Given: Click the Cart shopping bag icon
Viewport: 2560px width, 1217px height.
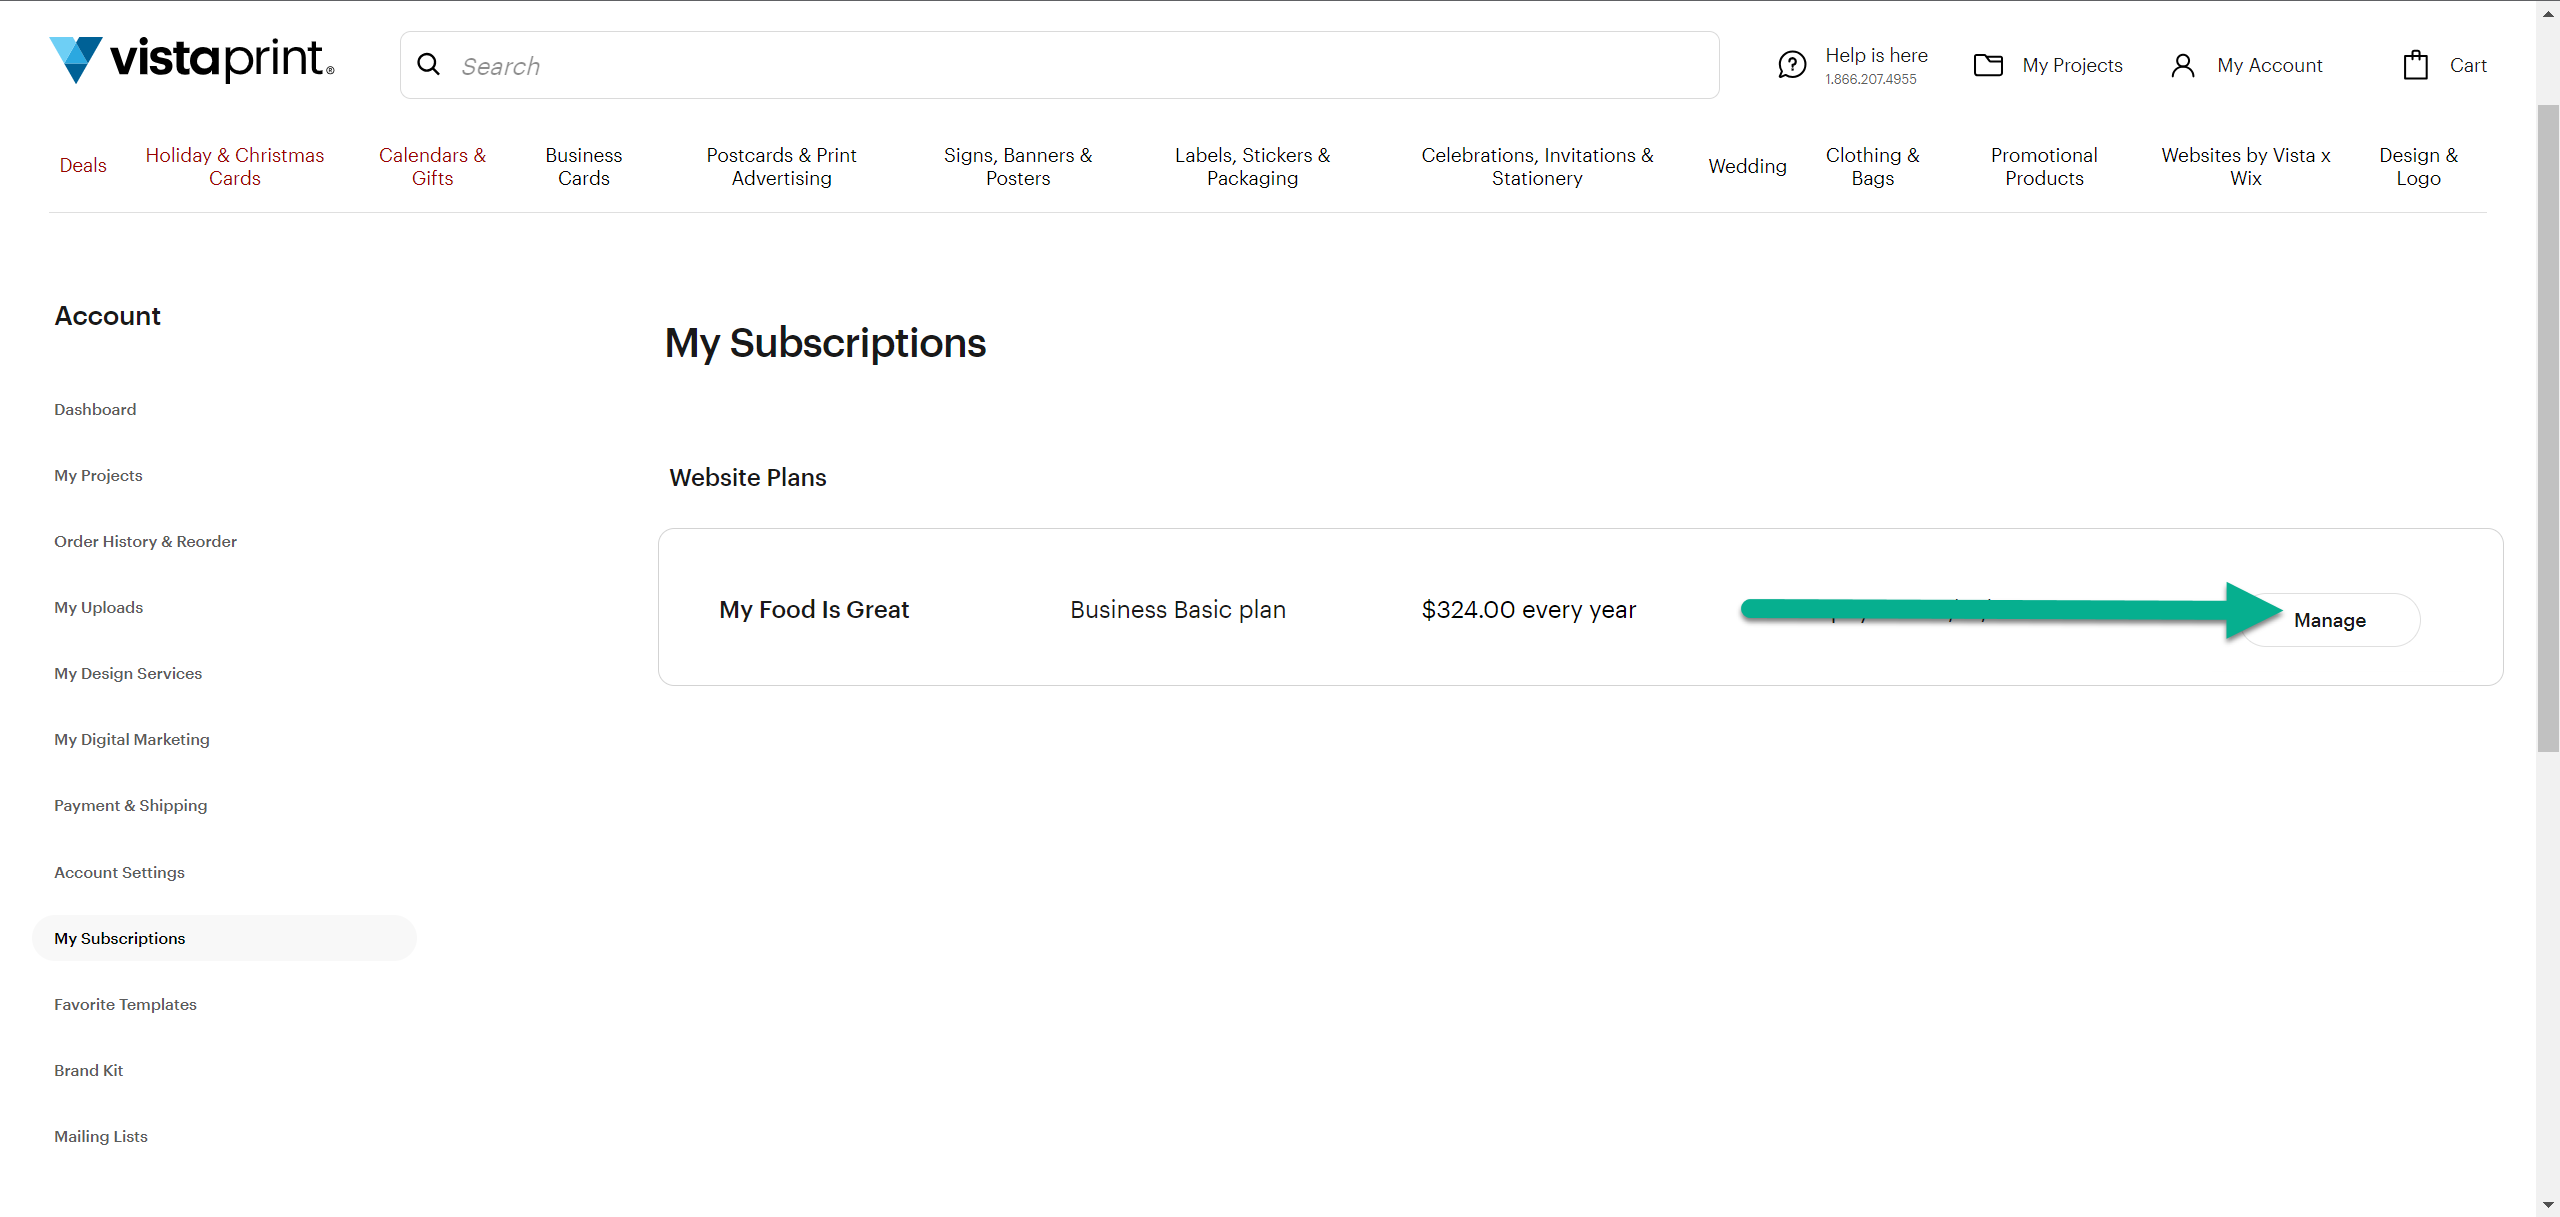Looking at the screenshot, I should pos(2416,65).
